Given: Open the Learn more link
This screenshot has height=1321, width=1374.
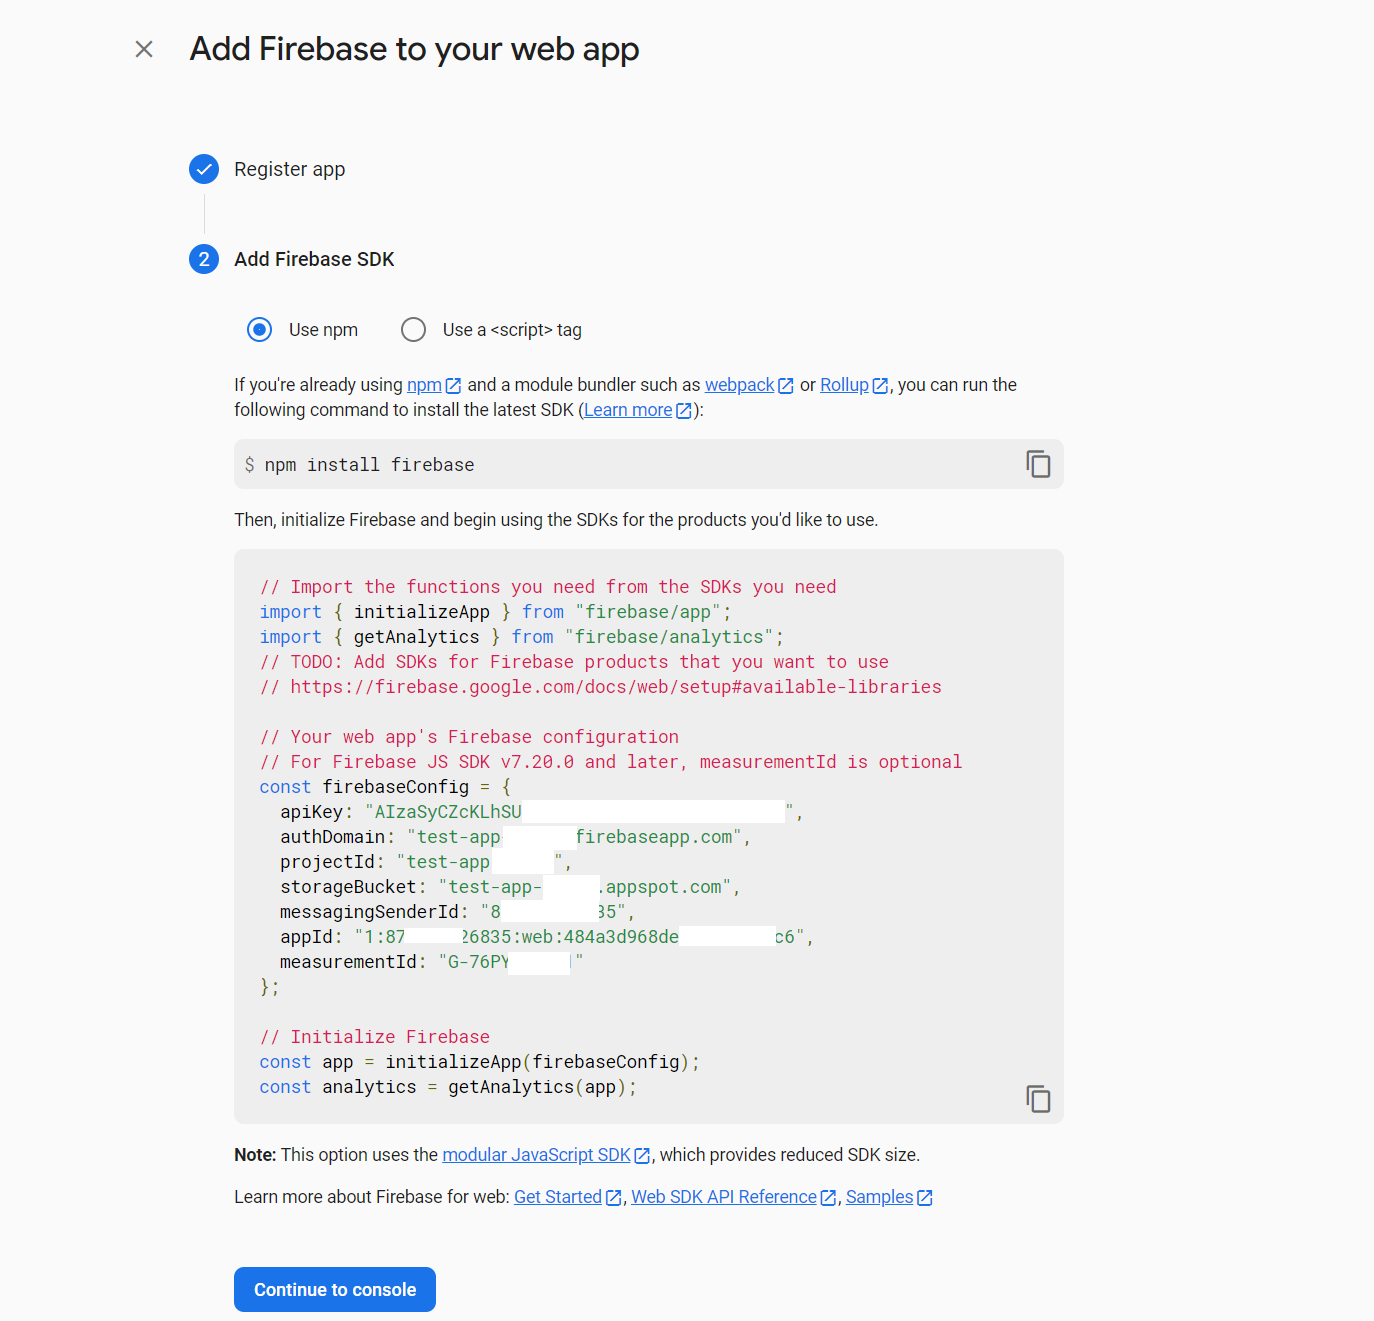Looking at the screenshot, I should click(x=628, y=410).
